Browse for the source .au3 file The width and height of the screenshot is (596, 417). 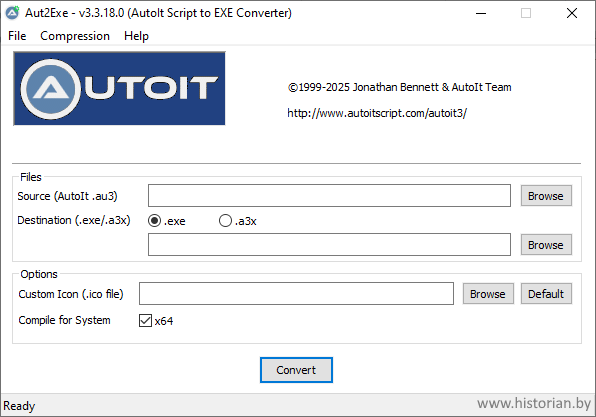coord(546,196)
